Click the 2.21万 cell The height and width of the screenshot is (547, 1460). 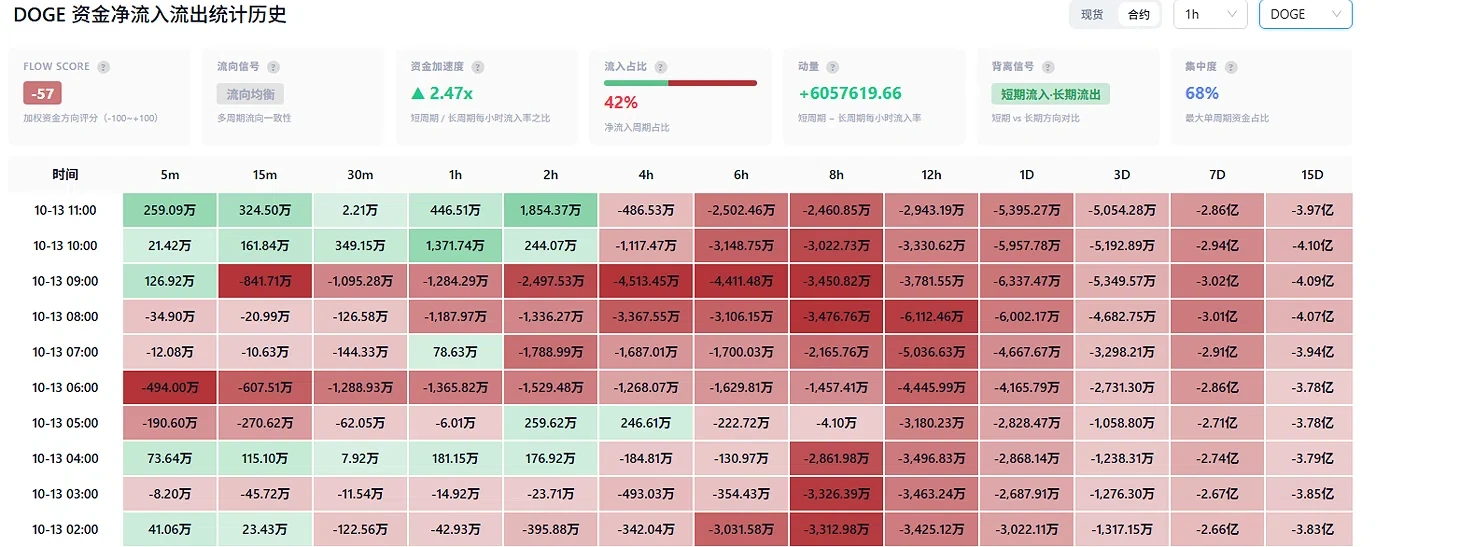click(x=360, y=210)
